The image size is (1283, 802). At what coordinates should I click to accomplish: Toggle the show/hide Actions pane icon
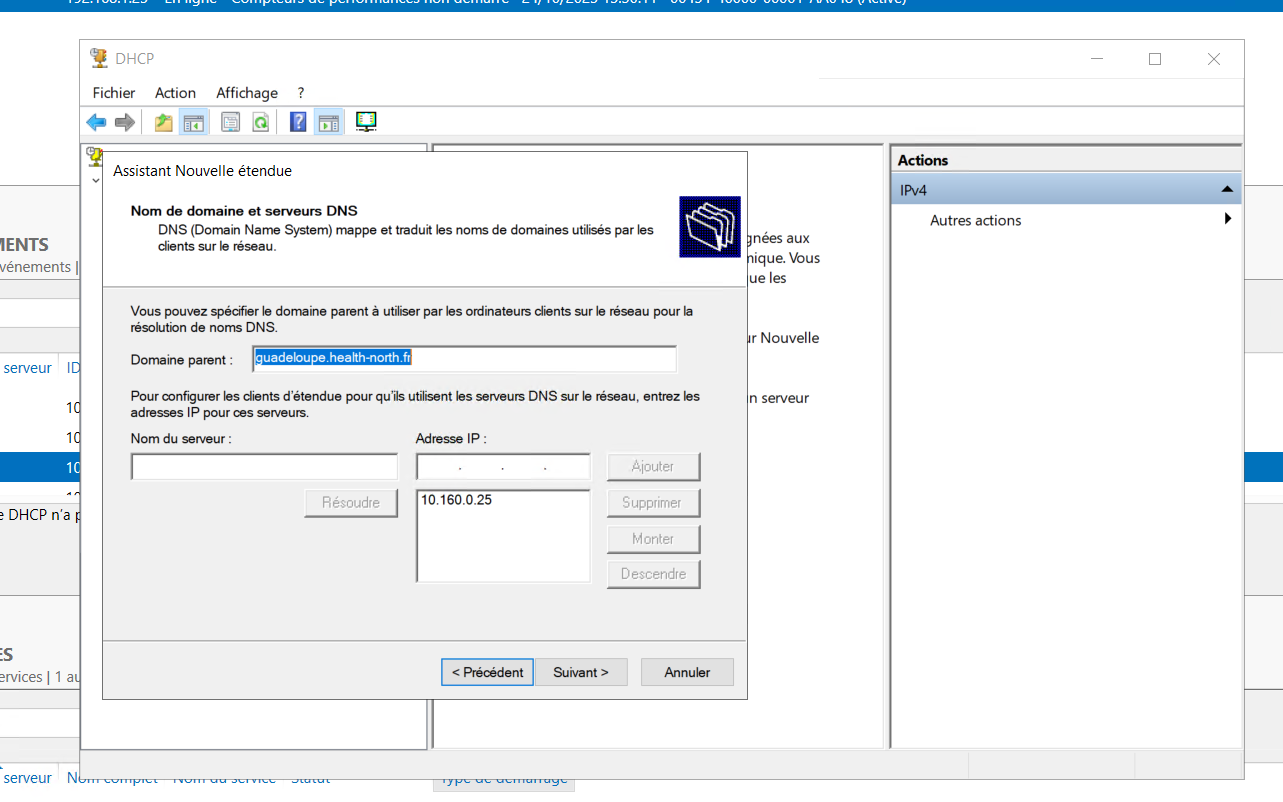328,122
